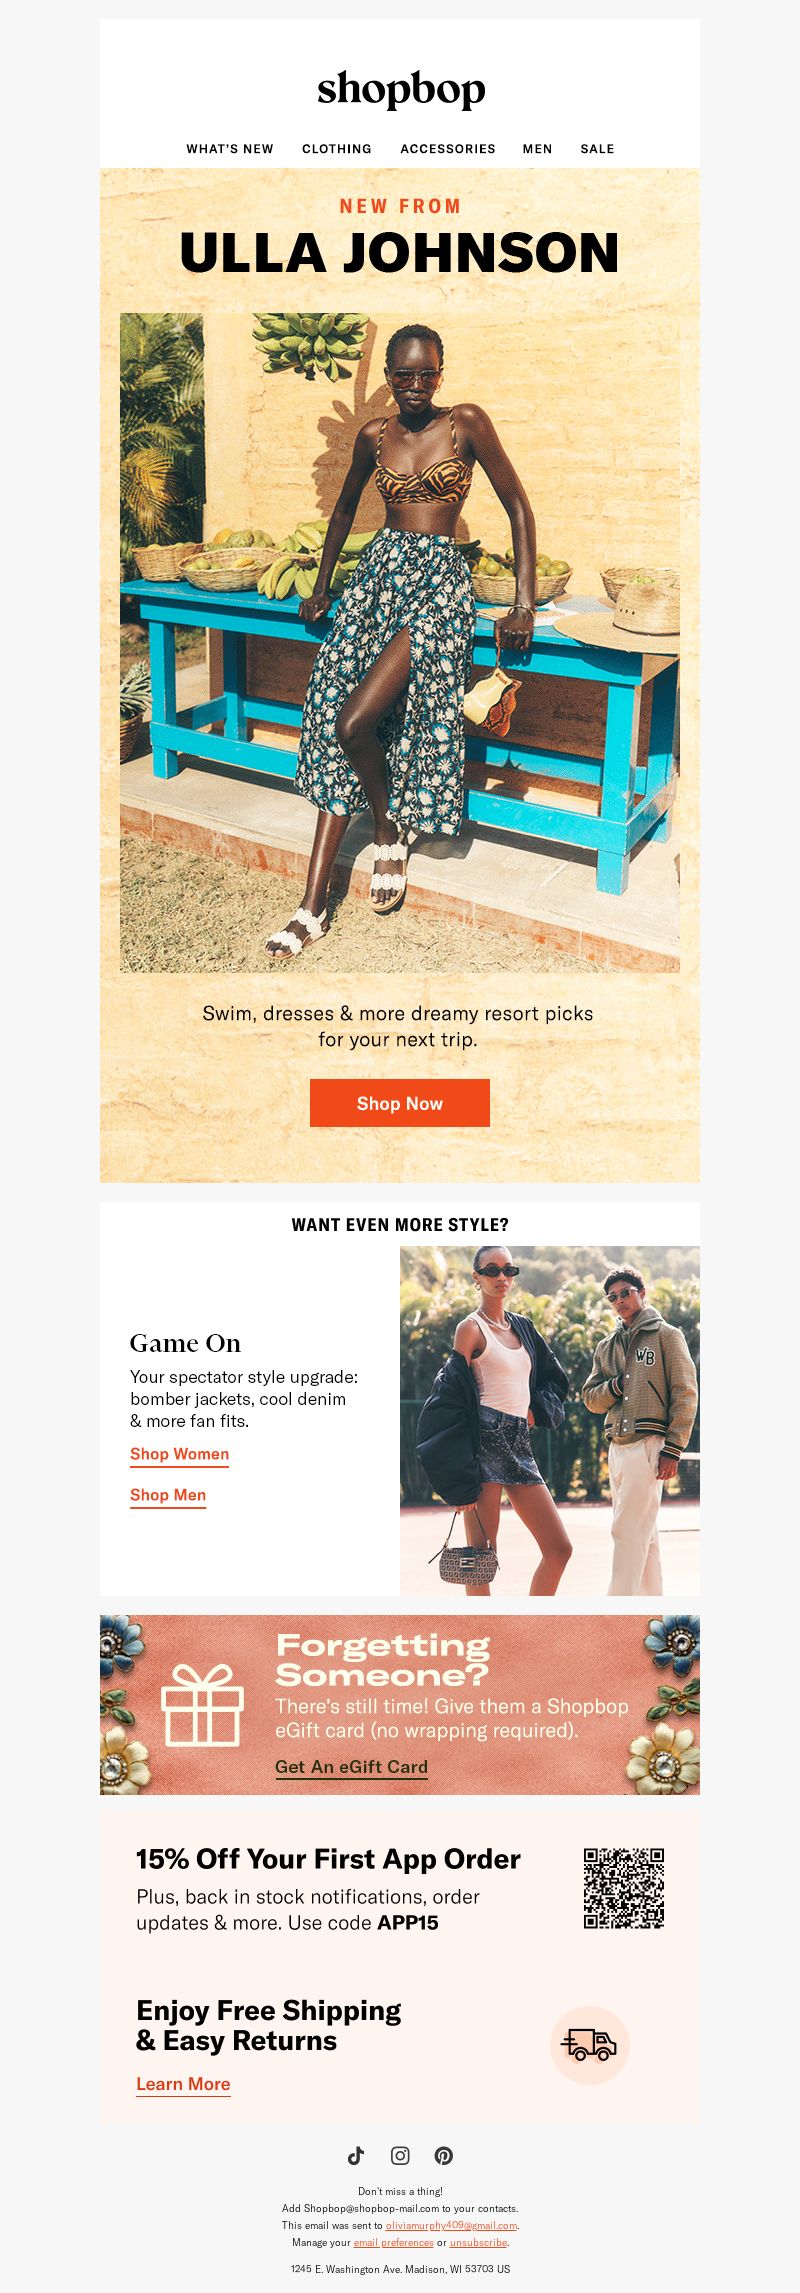Open the TikTok social icon
Screen dimensions: 800x2293
coord(356,2155)
